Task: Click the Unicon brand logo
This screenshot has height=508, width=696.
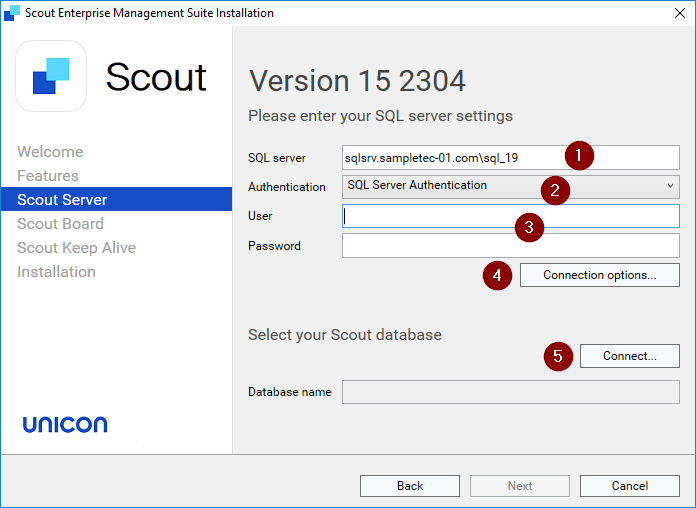Action: 65,425
